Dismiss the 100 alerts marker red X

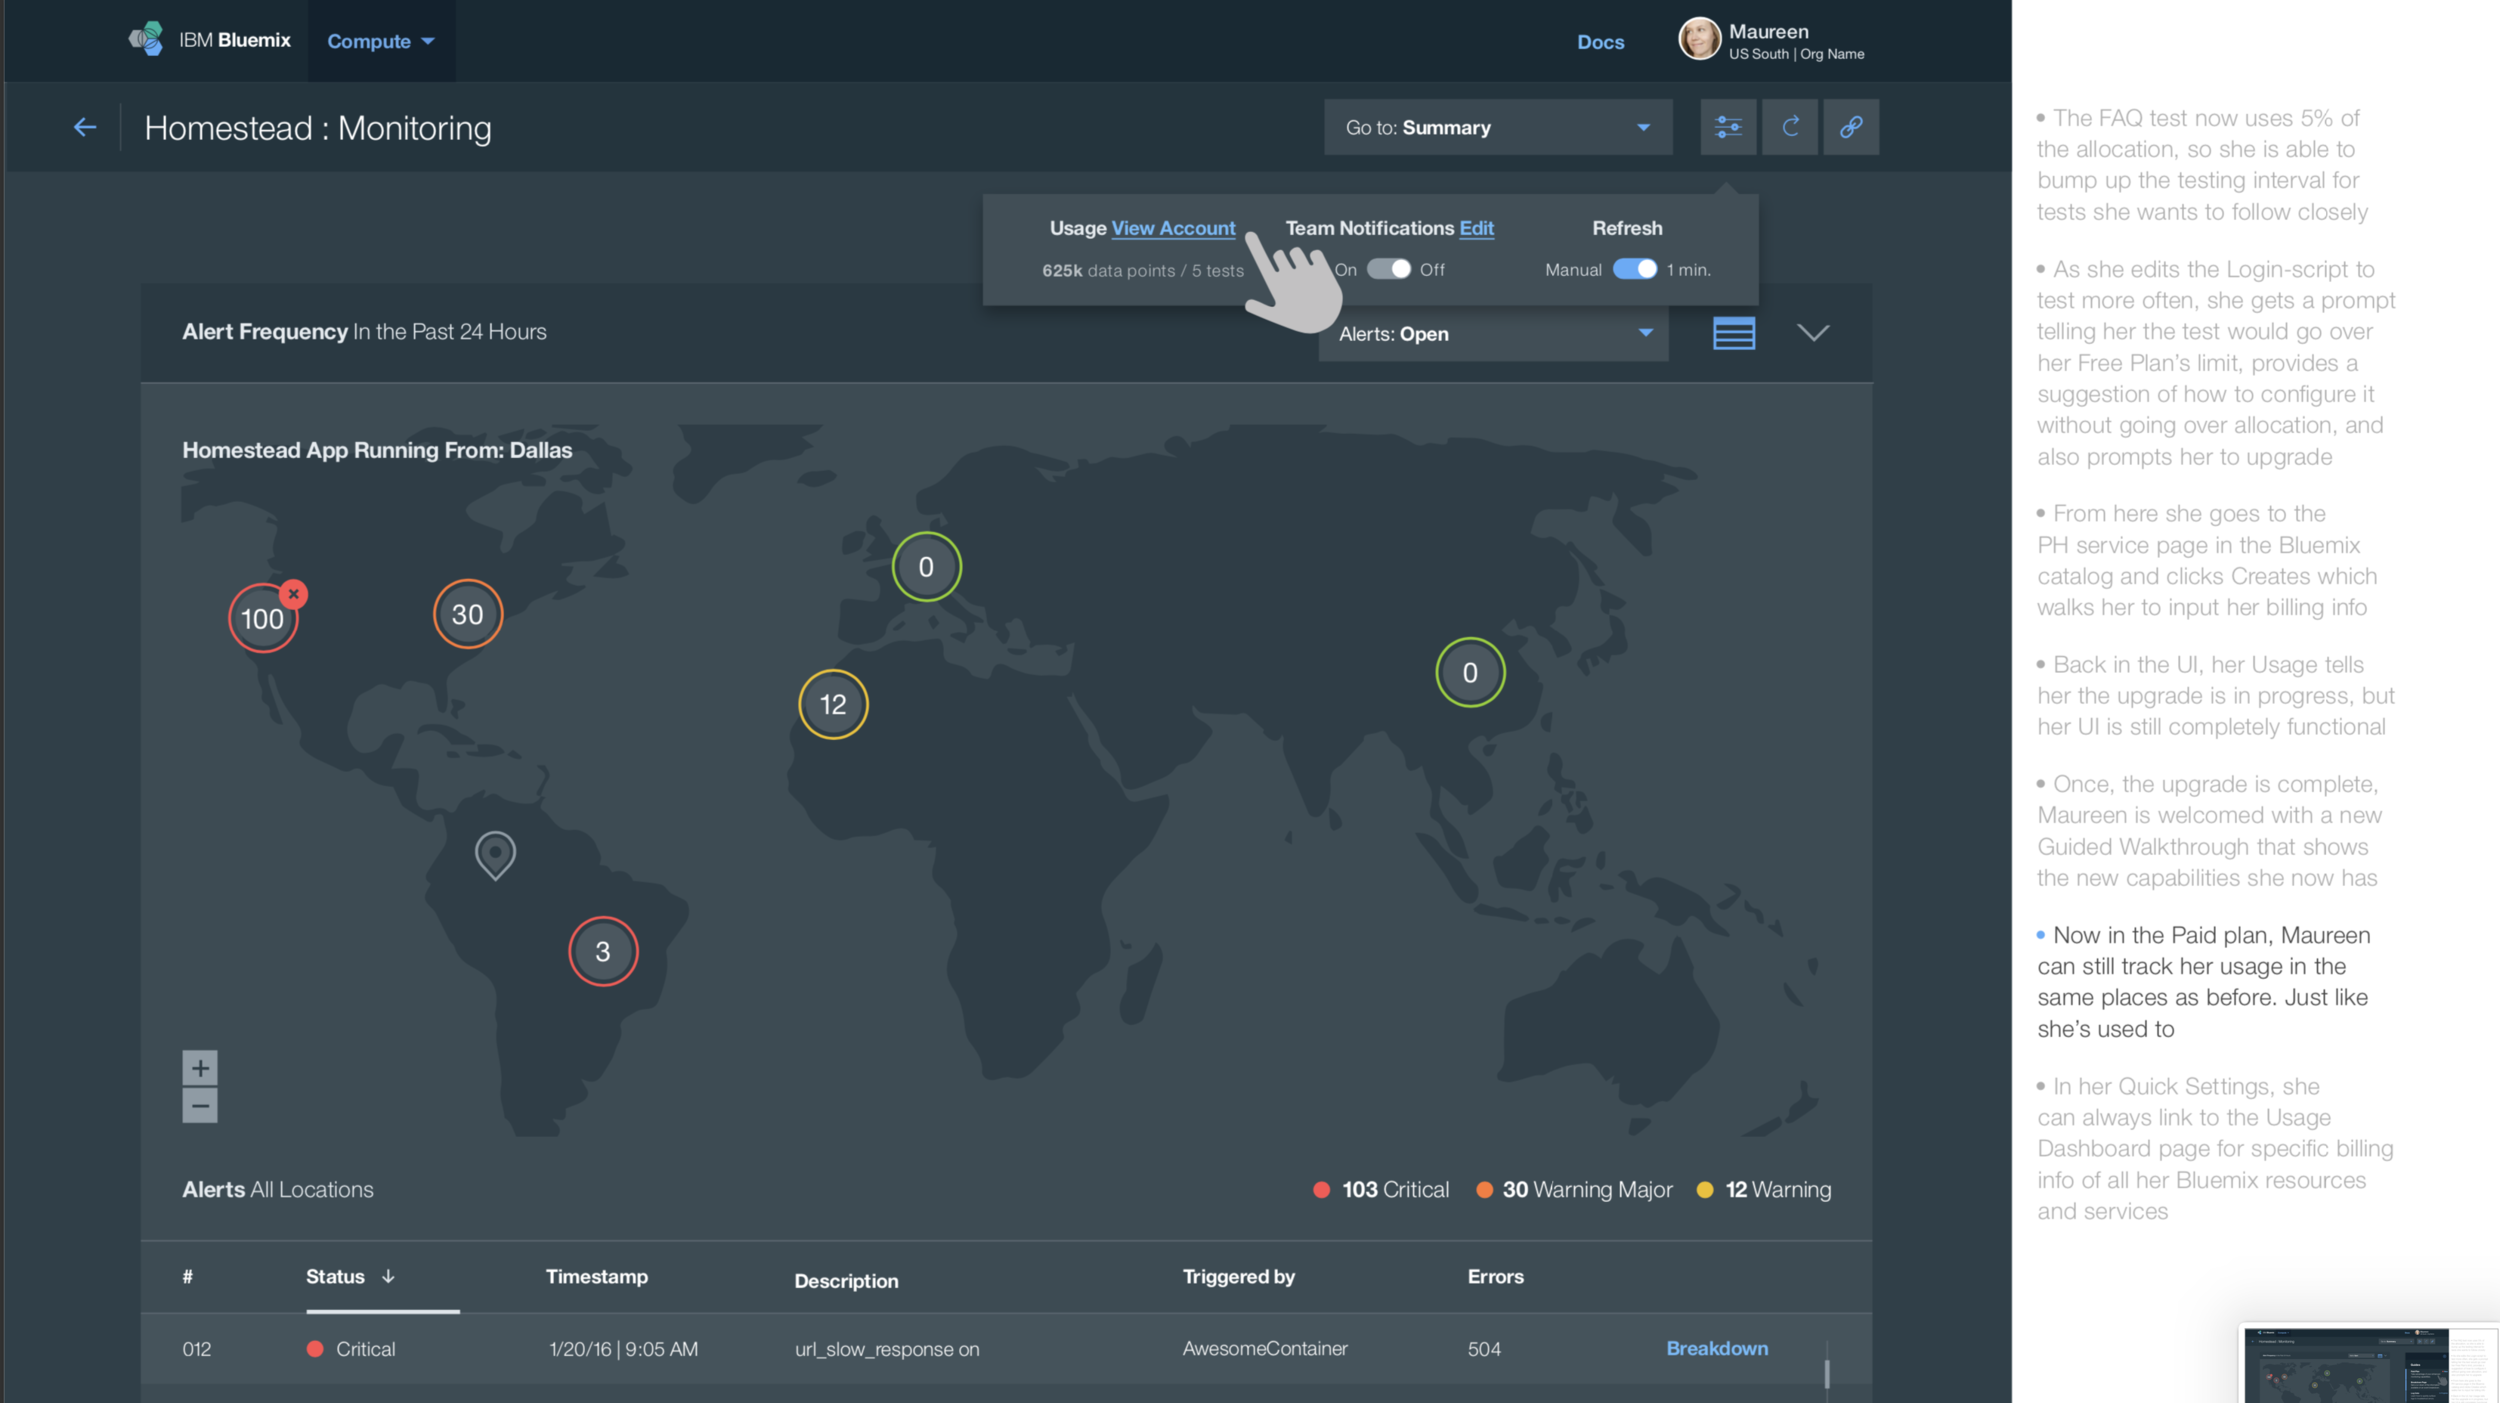[x=293, y=594]
